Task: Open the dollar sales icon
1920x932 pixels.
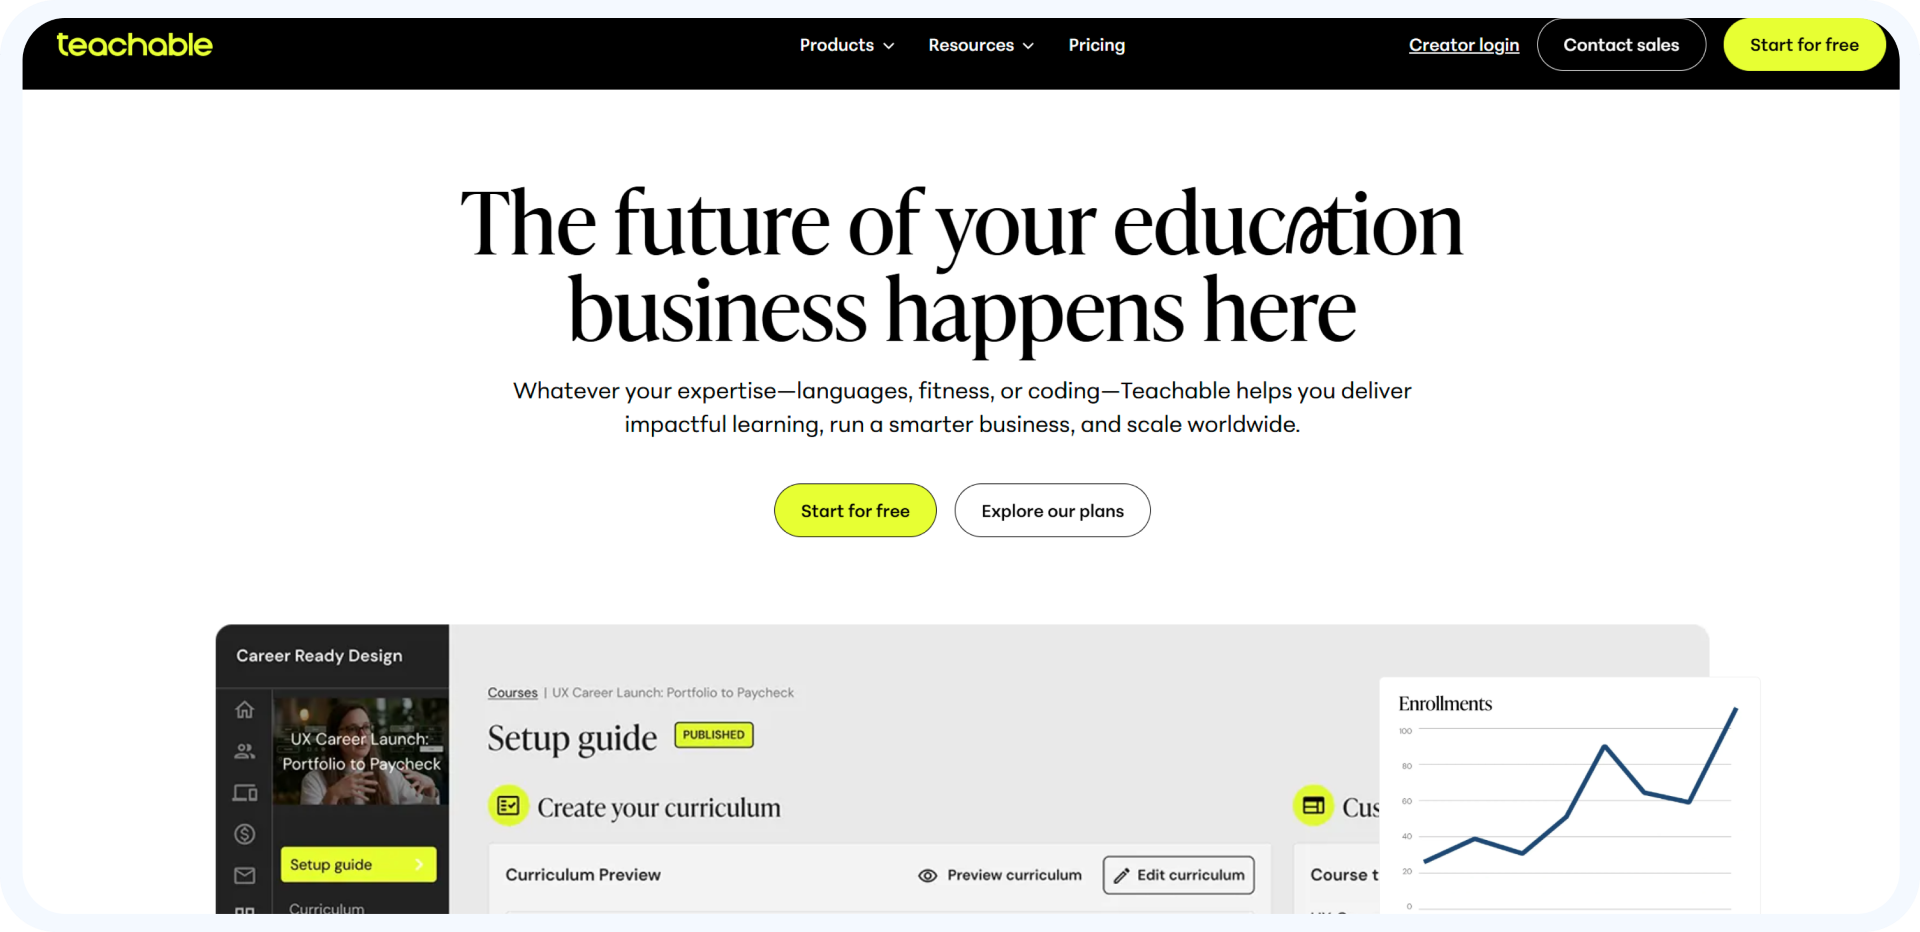Action: [x=245, y=834]
